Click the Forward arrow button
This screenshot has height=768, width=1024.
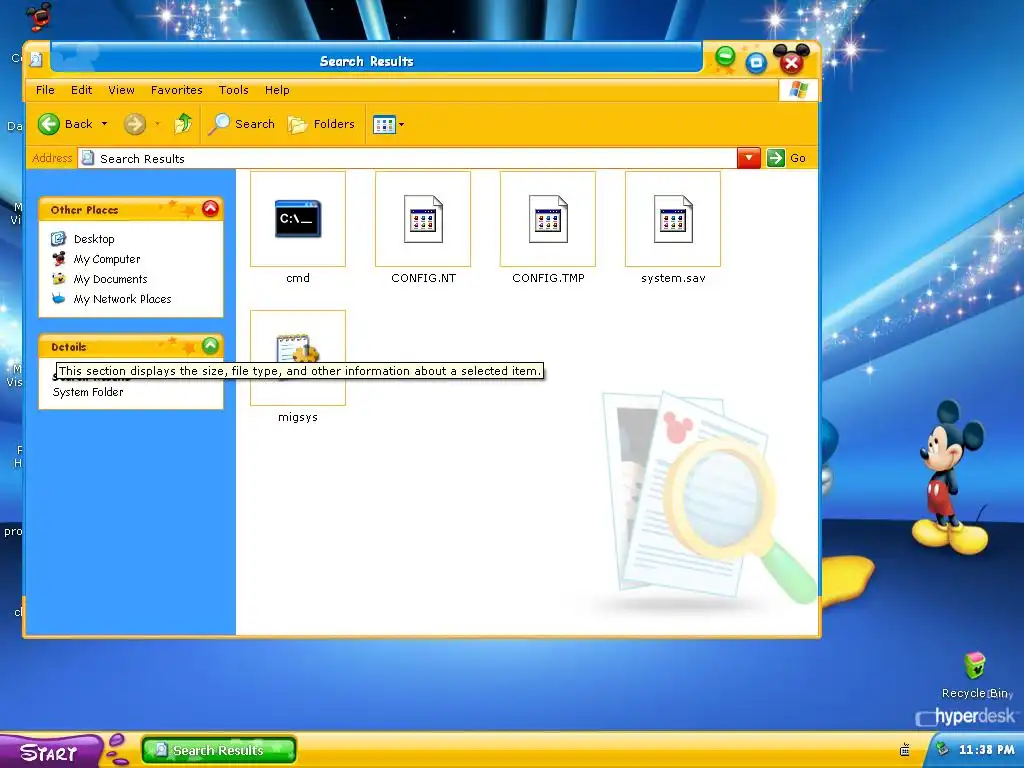(x=135, y=124)
